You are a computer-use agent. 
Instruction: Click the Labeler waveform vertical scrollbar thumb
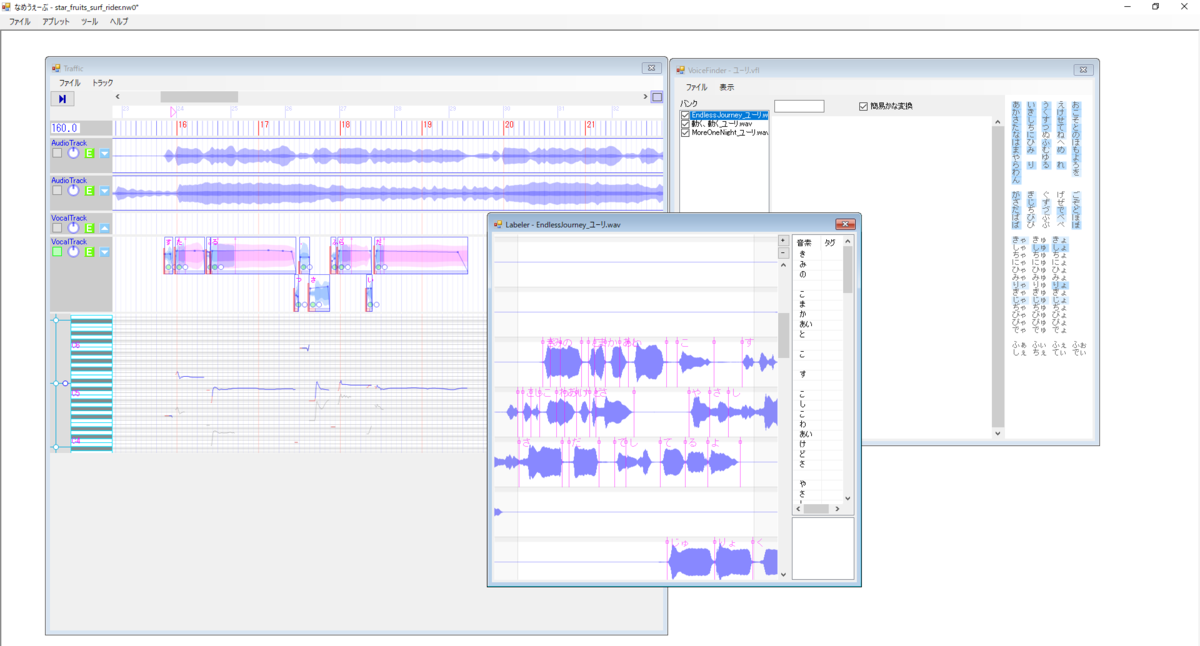(x=783, y=335)
